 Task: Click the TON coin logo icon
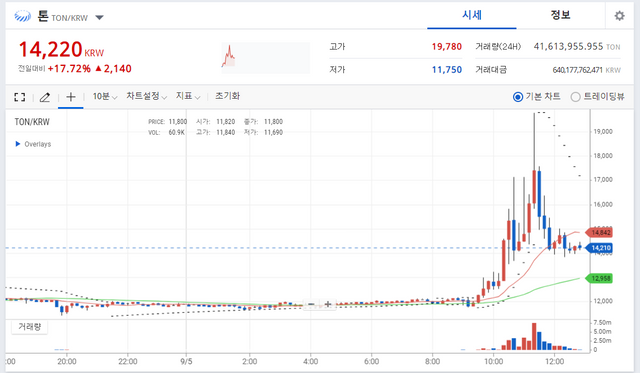[x=22, y=16]
